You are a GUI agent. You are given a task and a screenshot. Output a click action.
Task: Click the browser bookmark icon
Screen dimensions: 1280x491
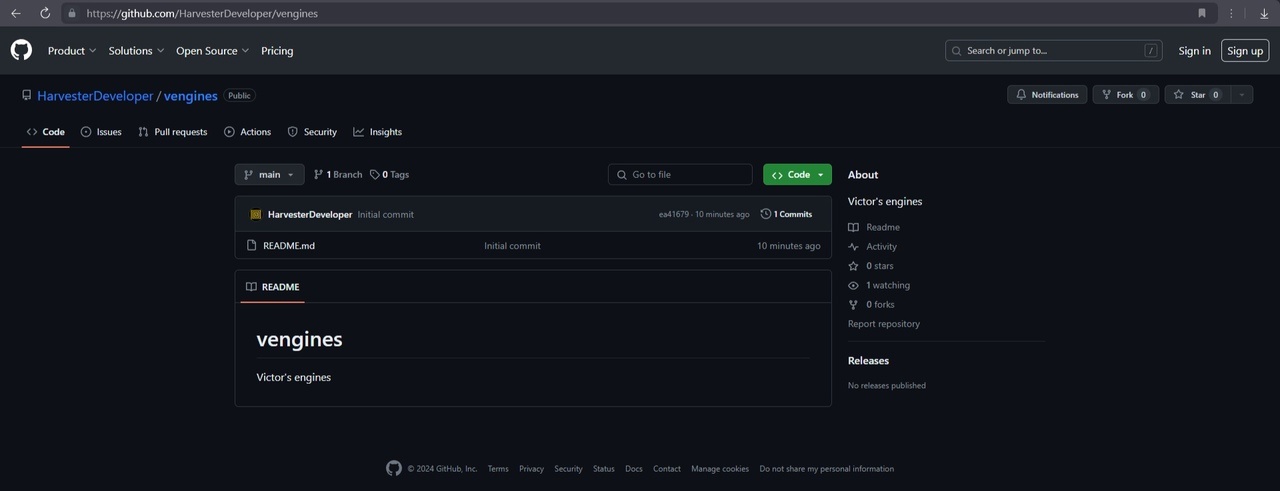pyautogui.click(x=1202, y=13)
